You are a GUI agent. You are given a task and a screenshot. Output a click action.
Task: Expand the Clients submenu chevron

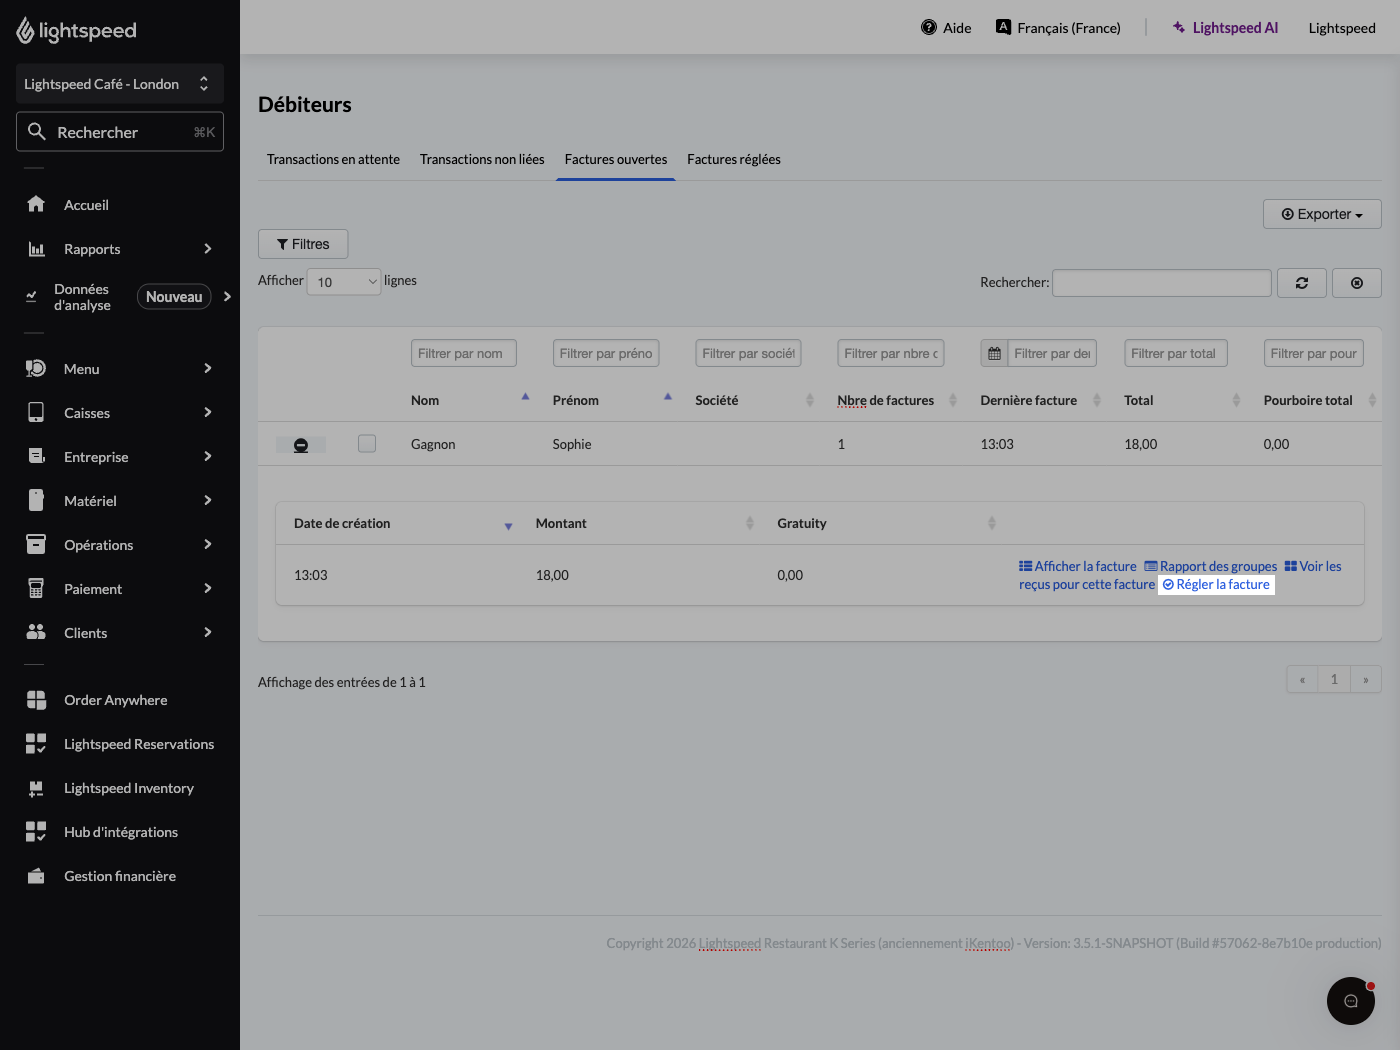[x=208, y=632]
